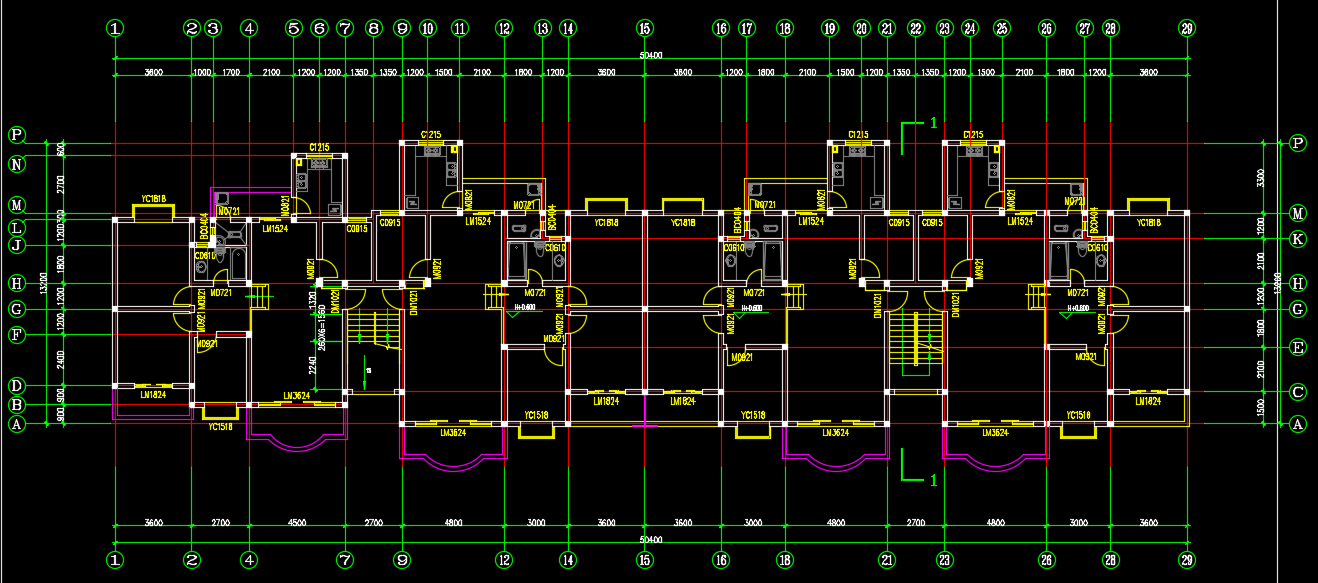The image size is (1318, 583).
Task: Select grid axis bubble number 19
Action: coord(829,29)
